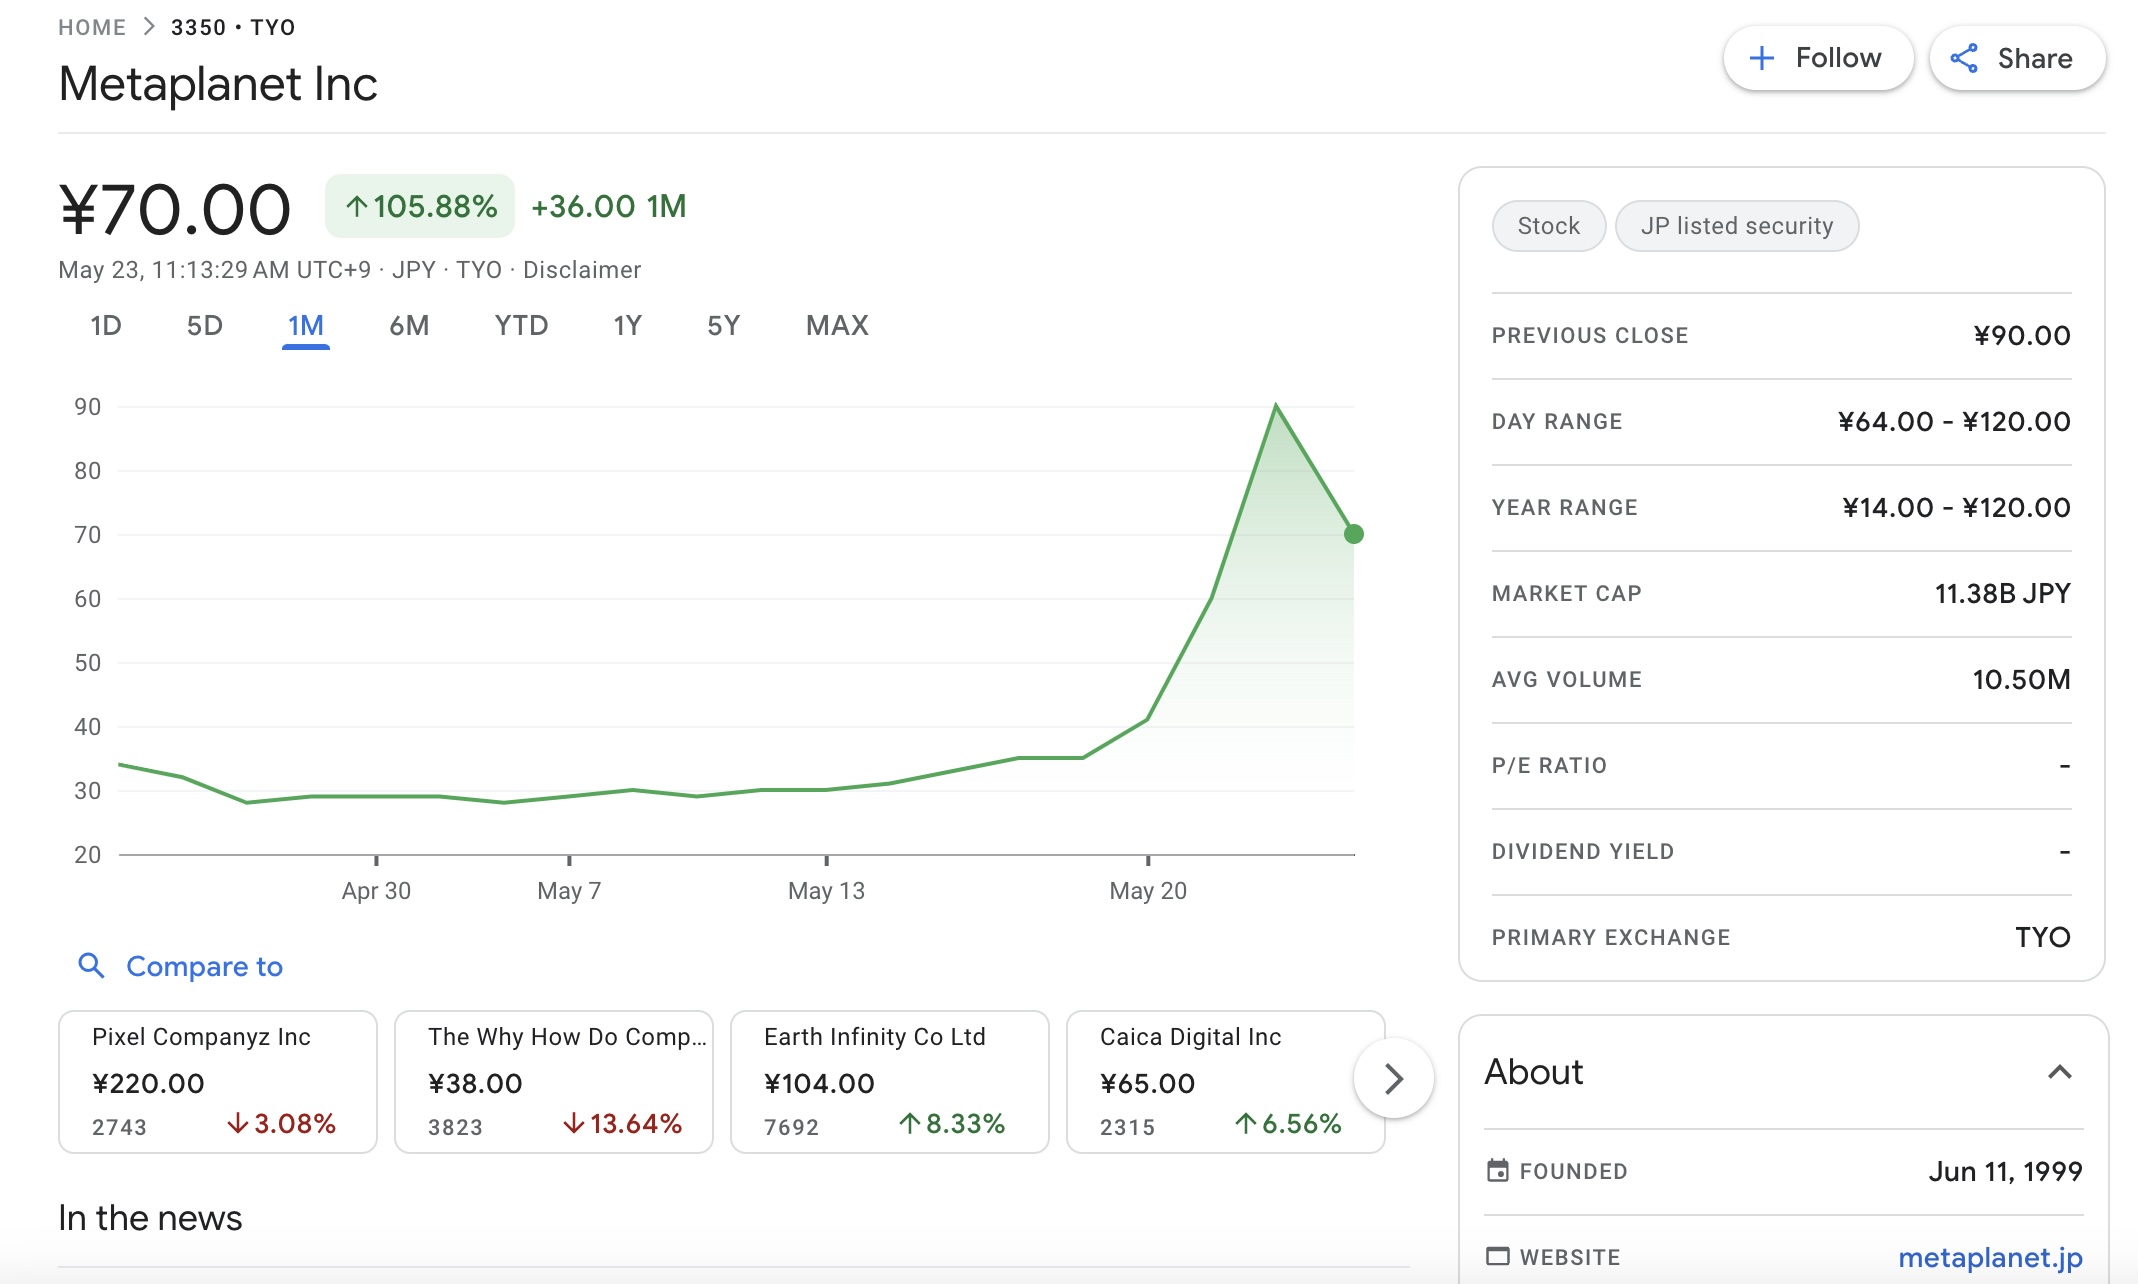
Task: Click the up arrow in 105.88% badge
Action: (357, 207)
